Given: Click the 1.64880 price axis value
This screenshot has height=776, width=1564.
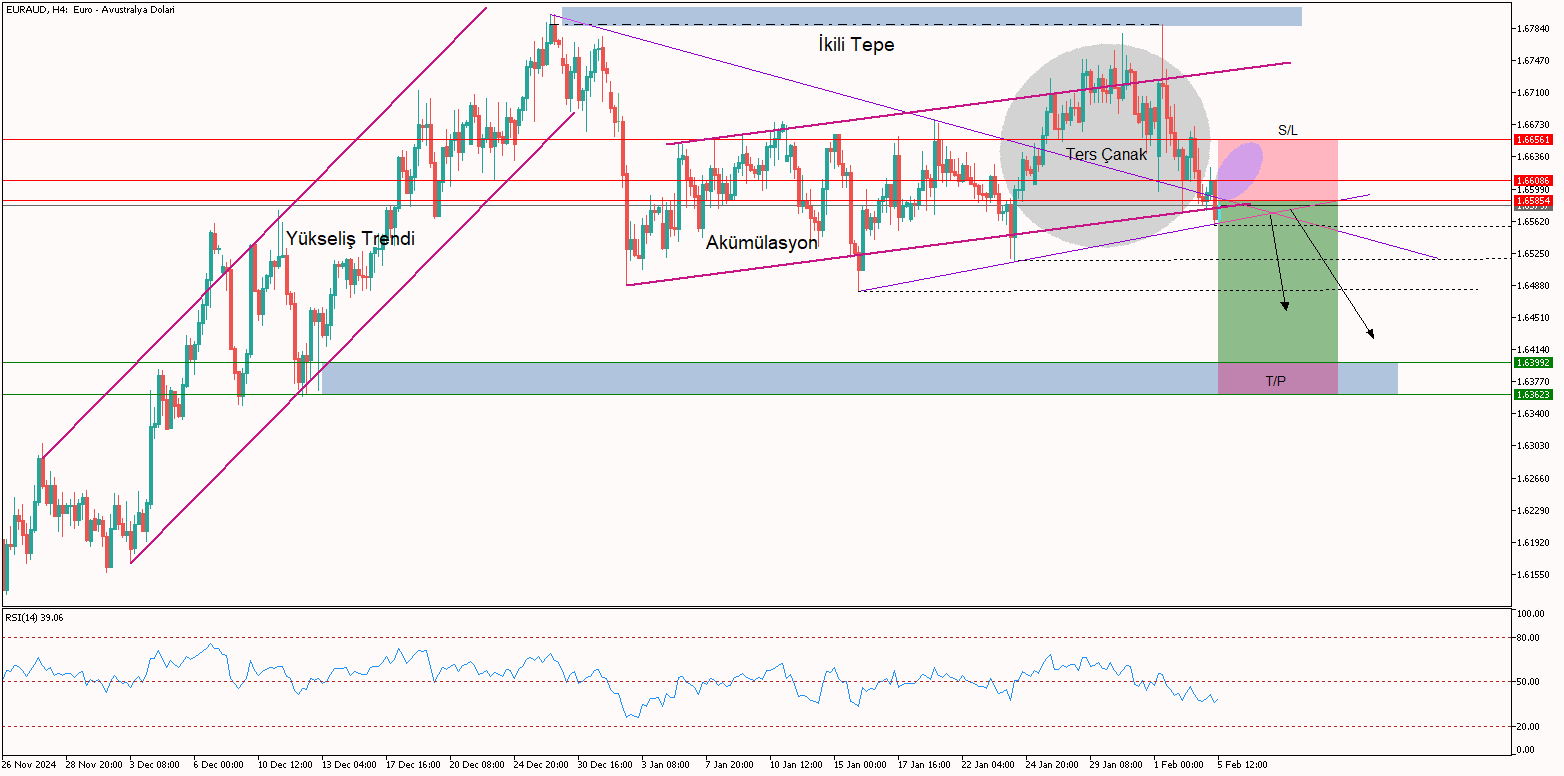Looking at the screenshot, I should [x=1533, y=286].
